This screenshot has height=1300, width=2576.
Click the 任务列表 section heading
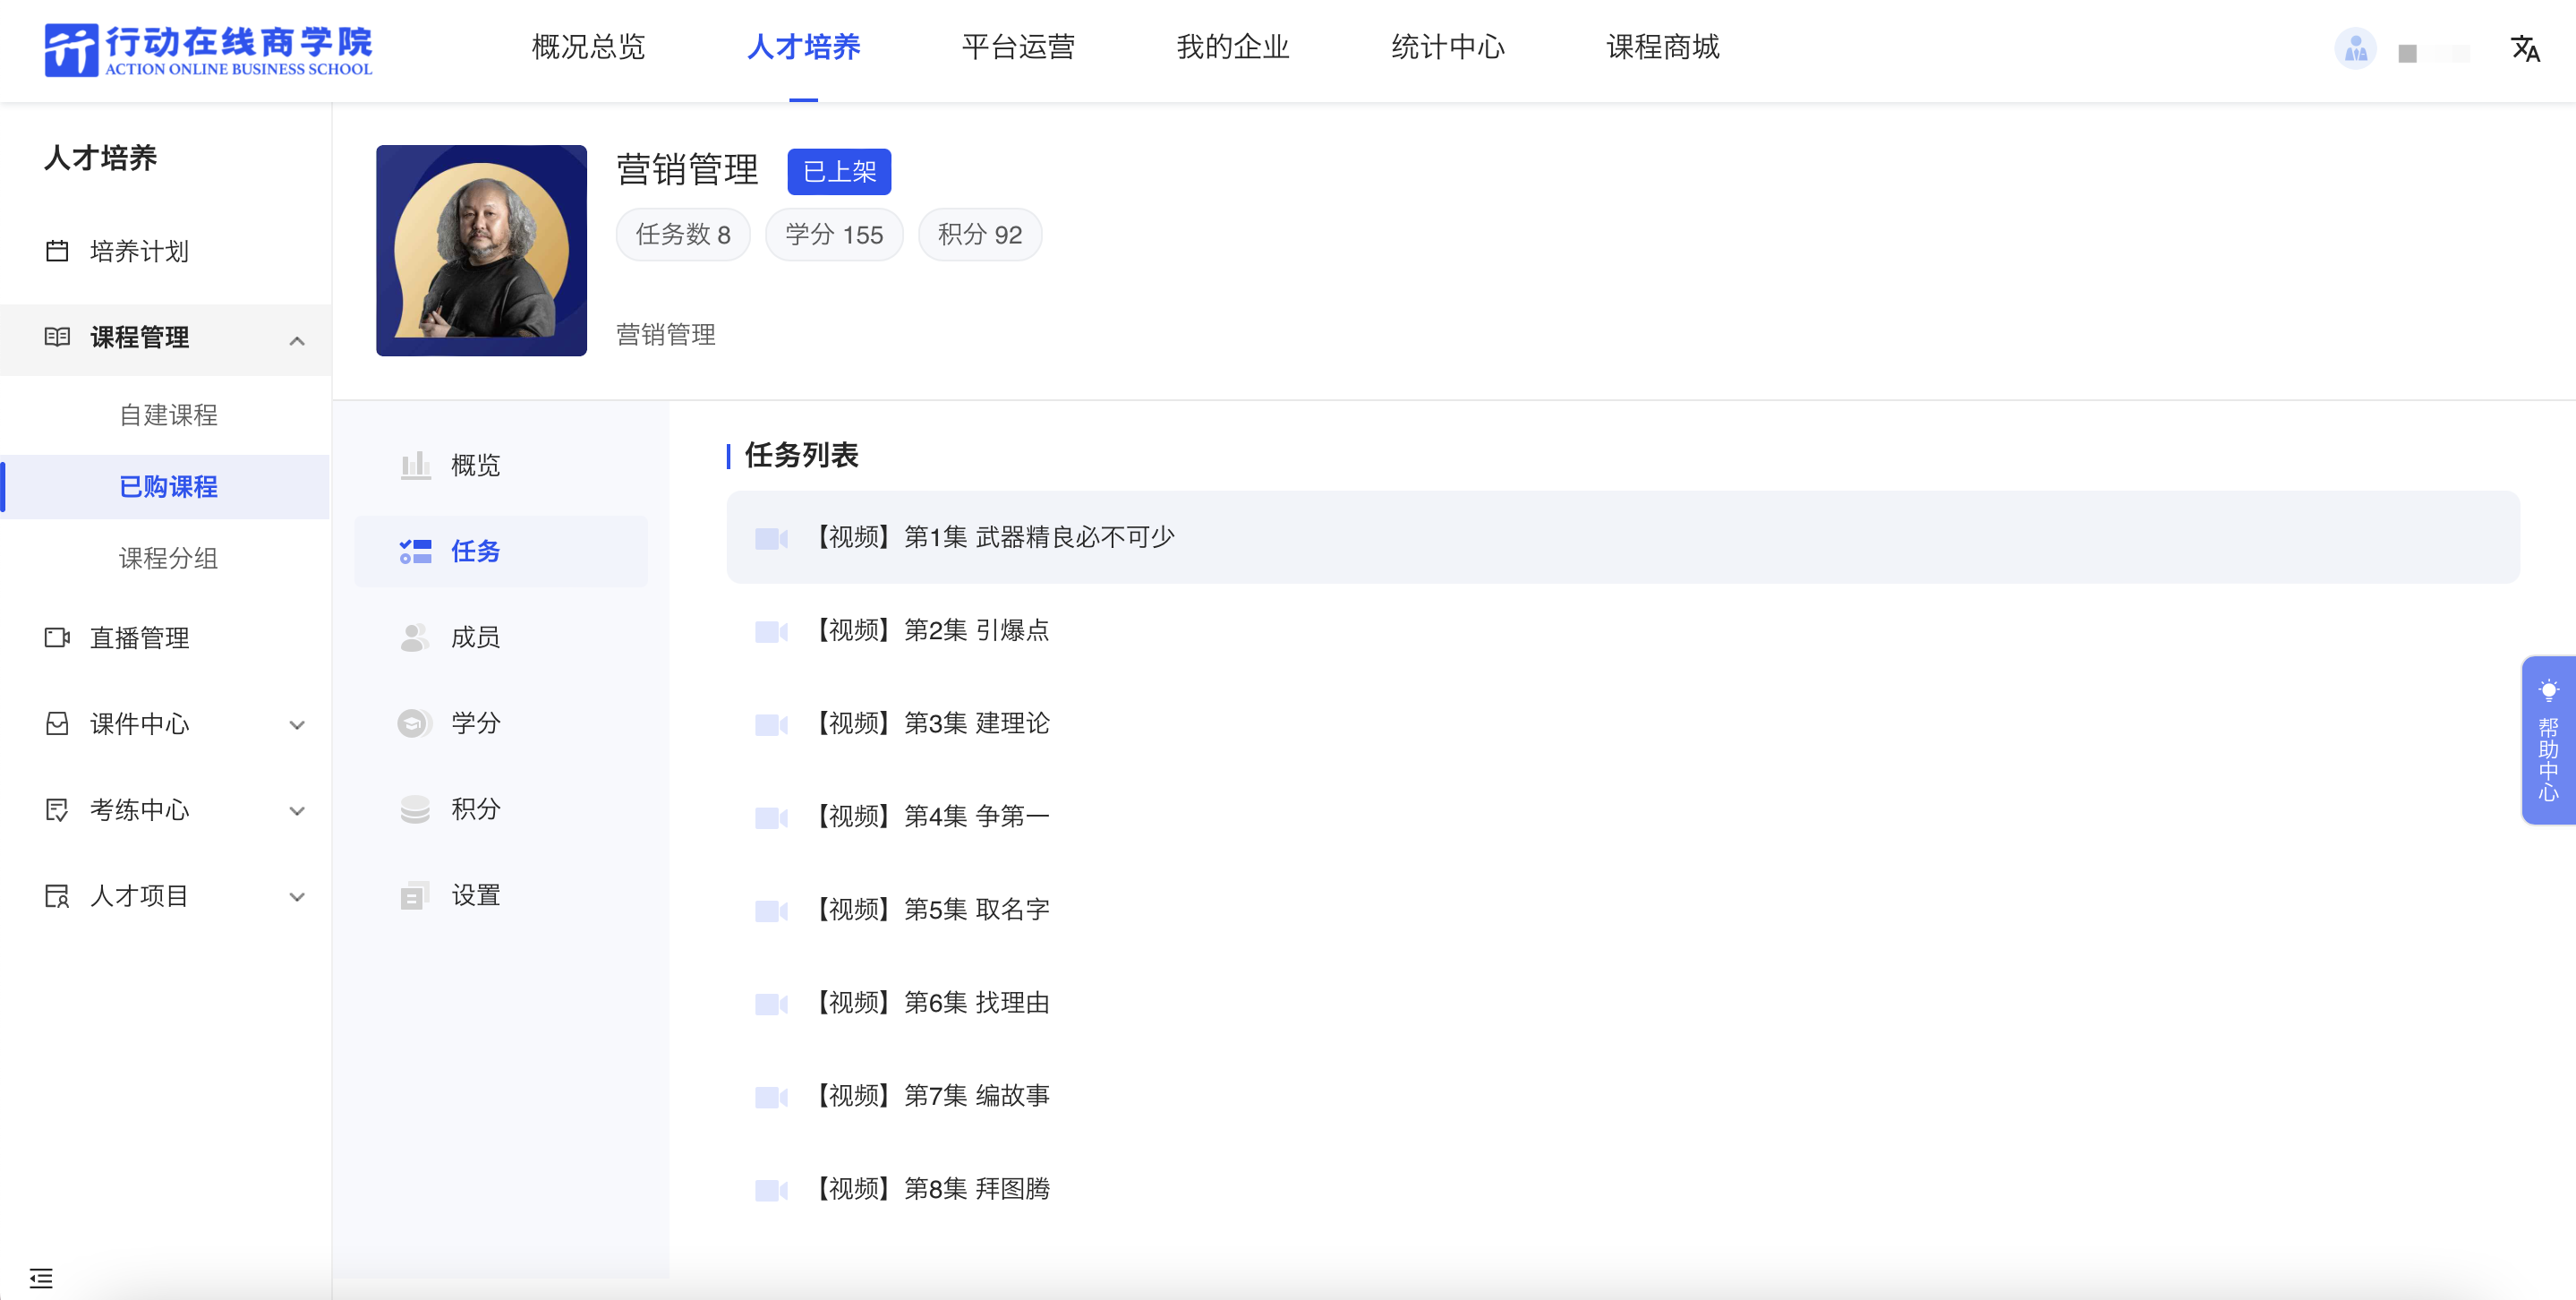click(801, 455)
